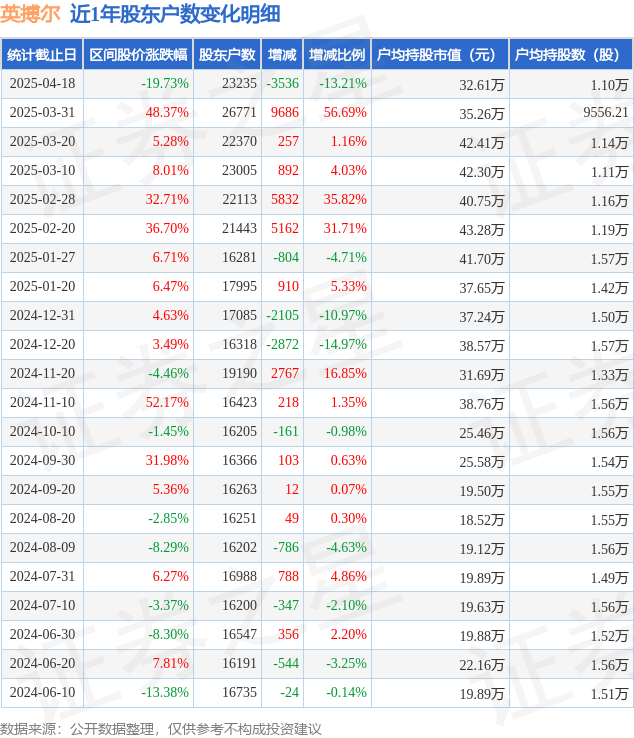Viewport: 634px width, 738px height.
Task: Click the 9556.21 average shares cell
Action: point(606,112)
